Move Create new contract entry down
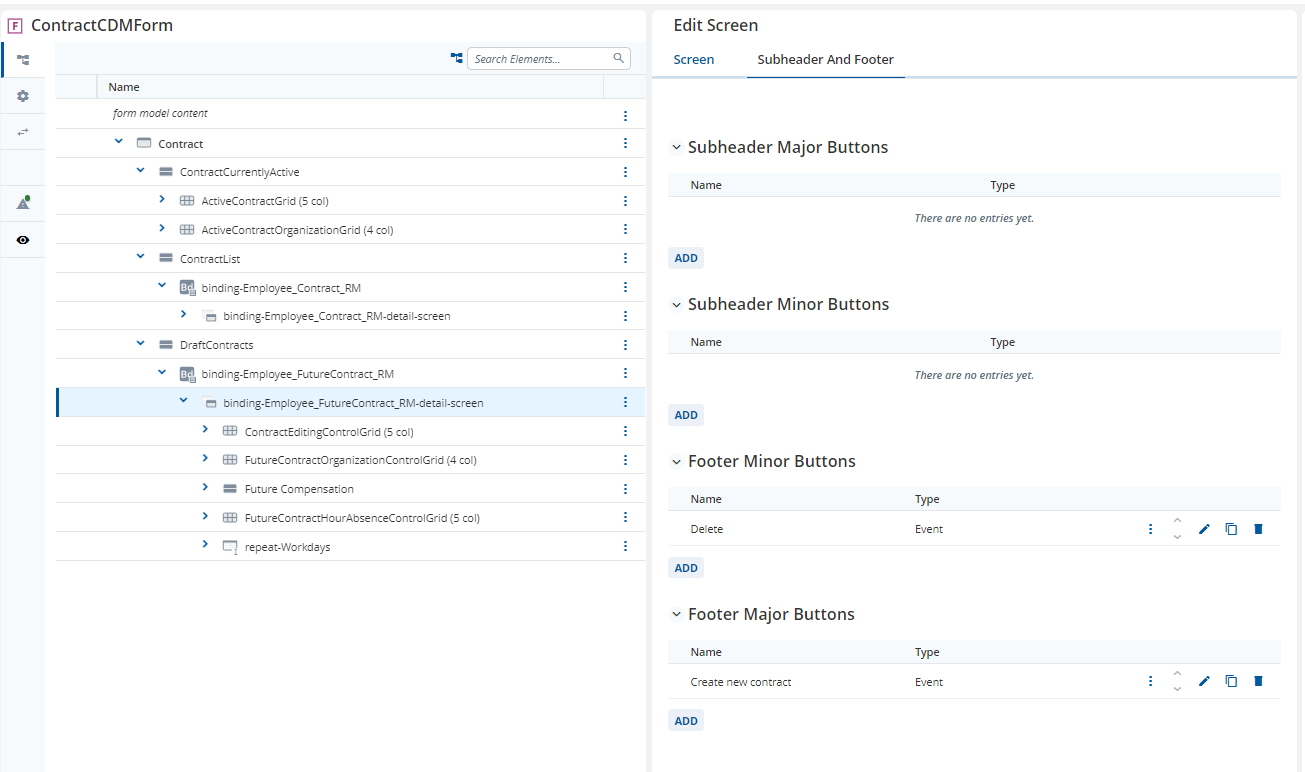 pos(1177,689)
